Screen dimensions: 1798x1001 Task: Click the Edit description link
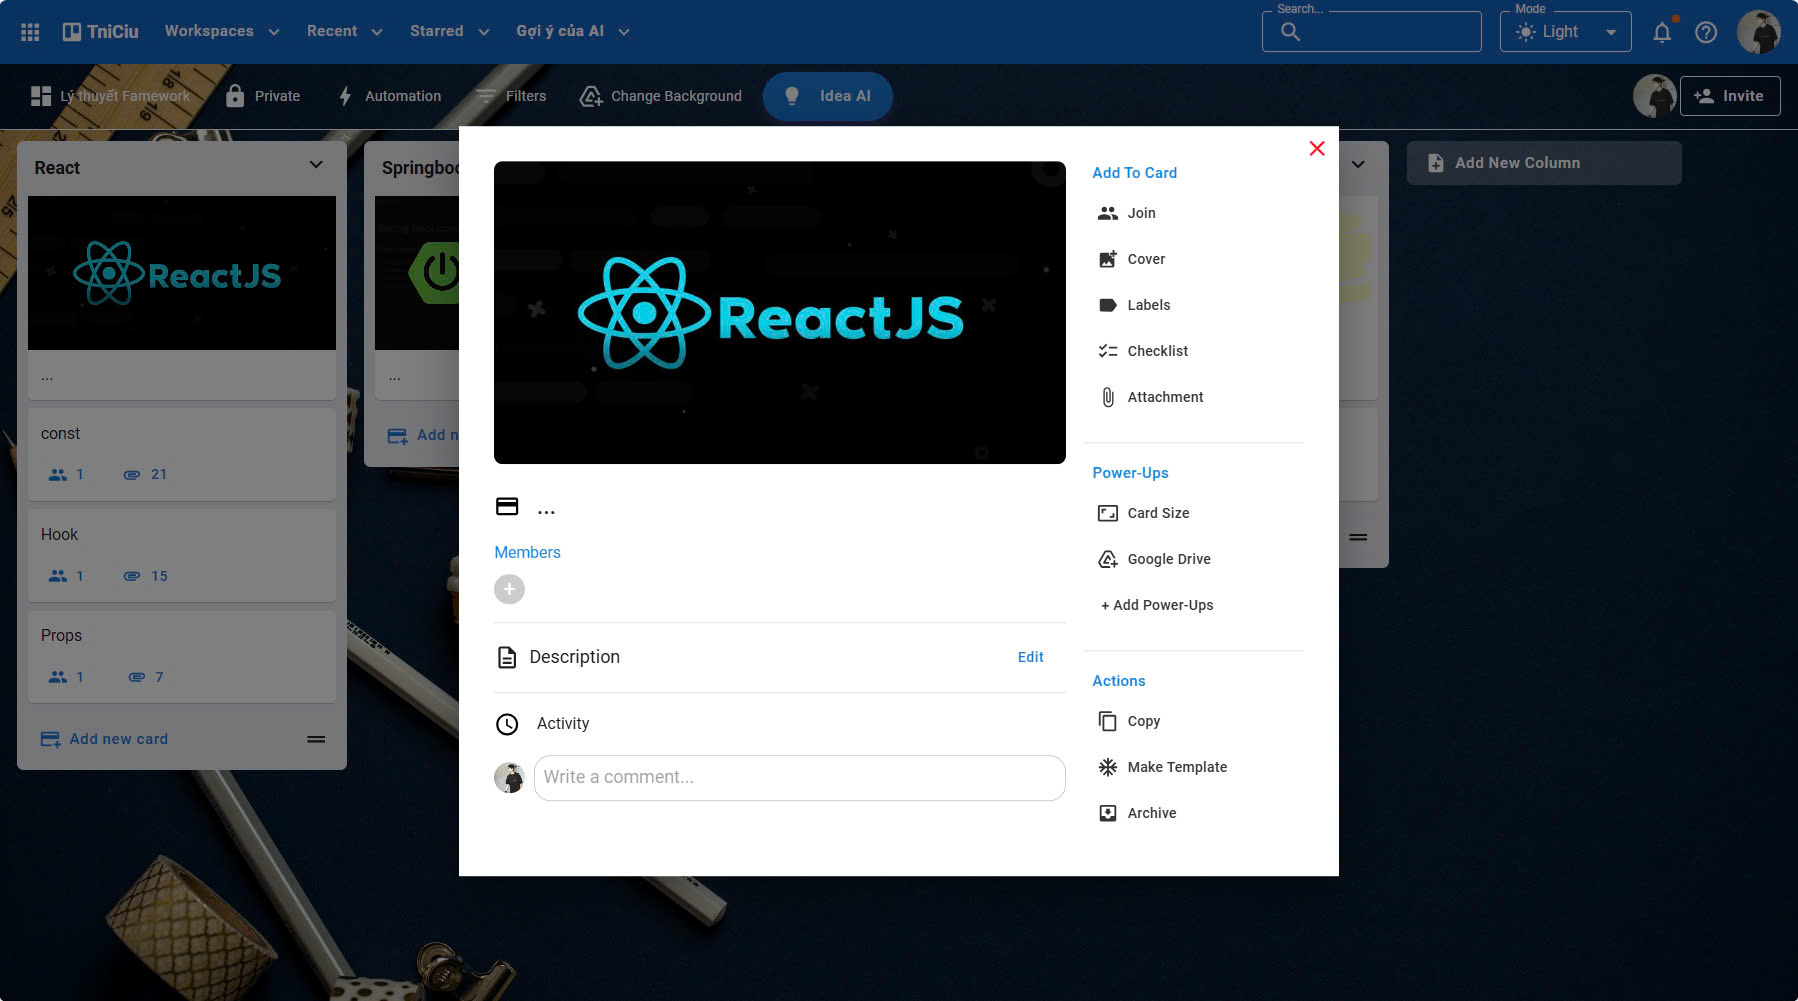[x=1030, y=657]
